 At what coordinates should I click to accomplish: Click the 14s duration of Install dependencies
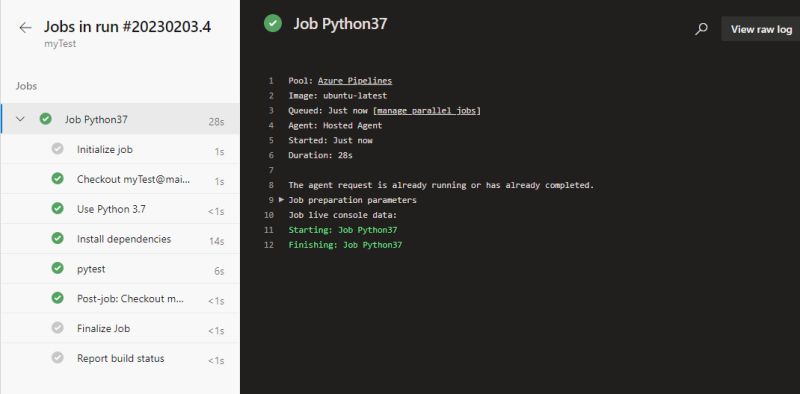point(216,241)
